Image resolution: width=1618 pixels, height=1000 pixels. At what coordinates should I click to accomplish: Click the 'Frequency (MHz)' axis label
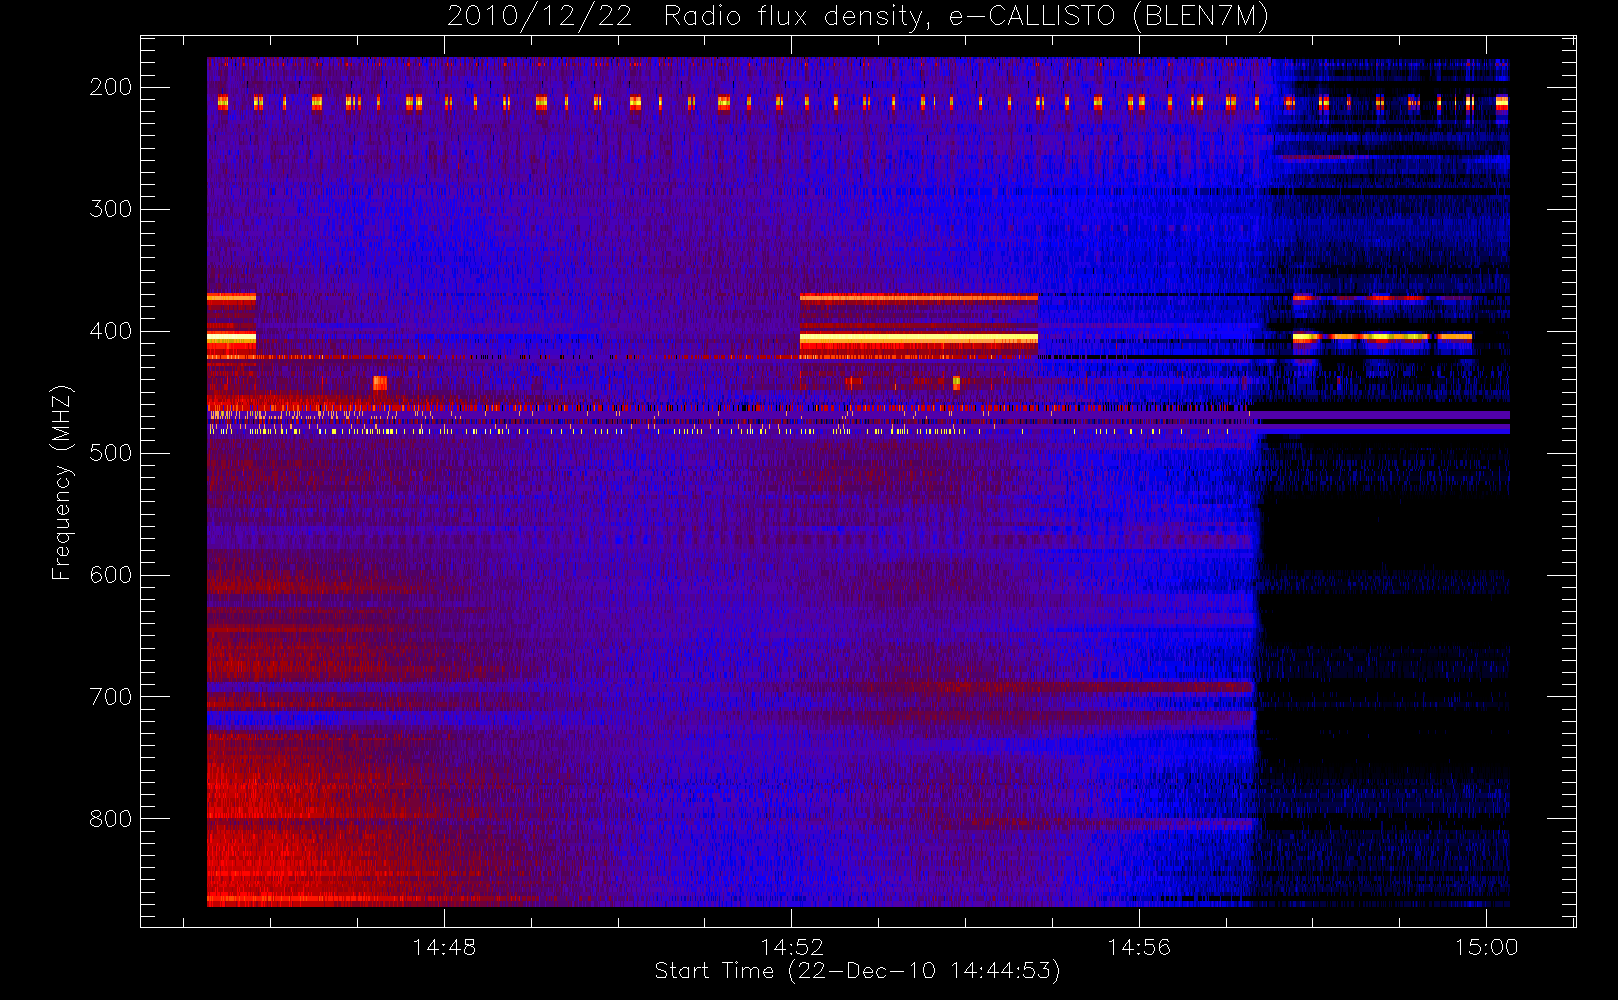tap(62, 482)
